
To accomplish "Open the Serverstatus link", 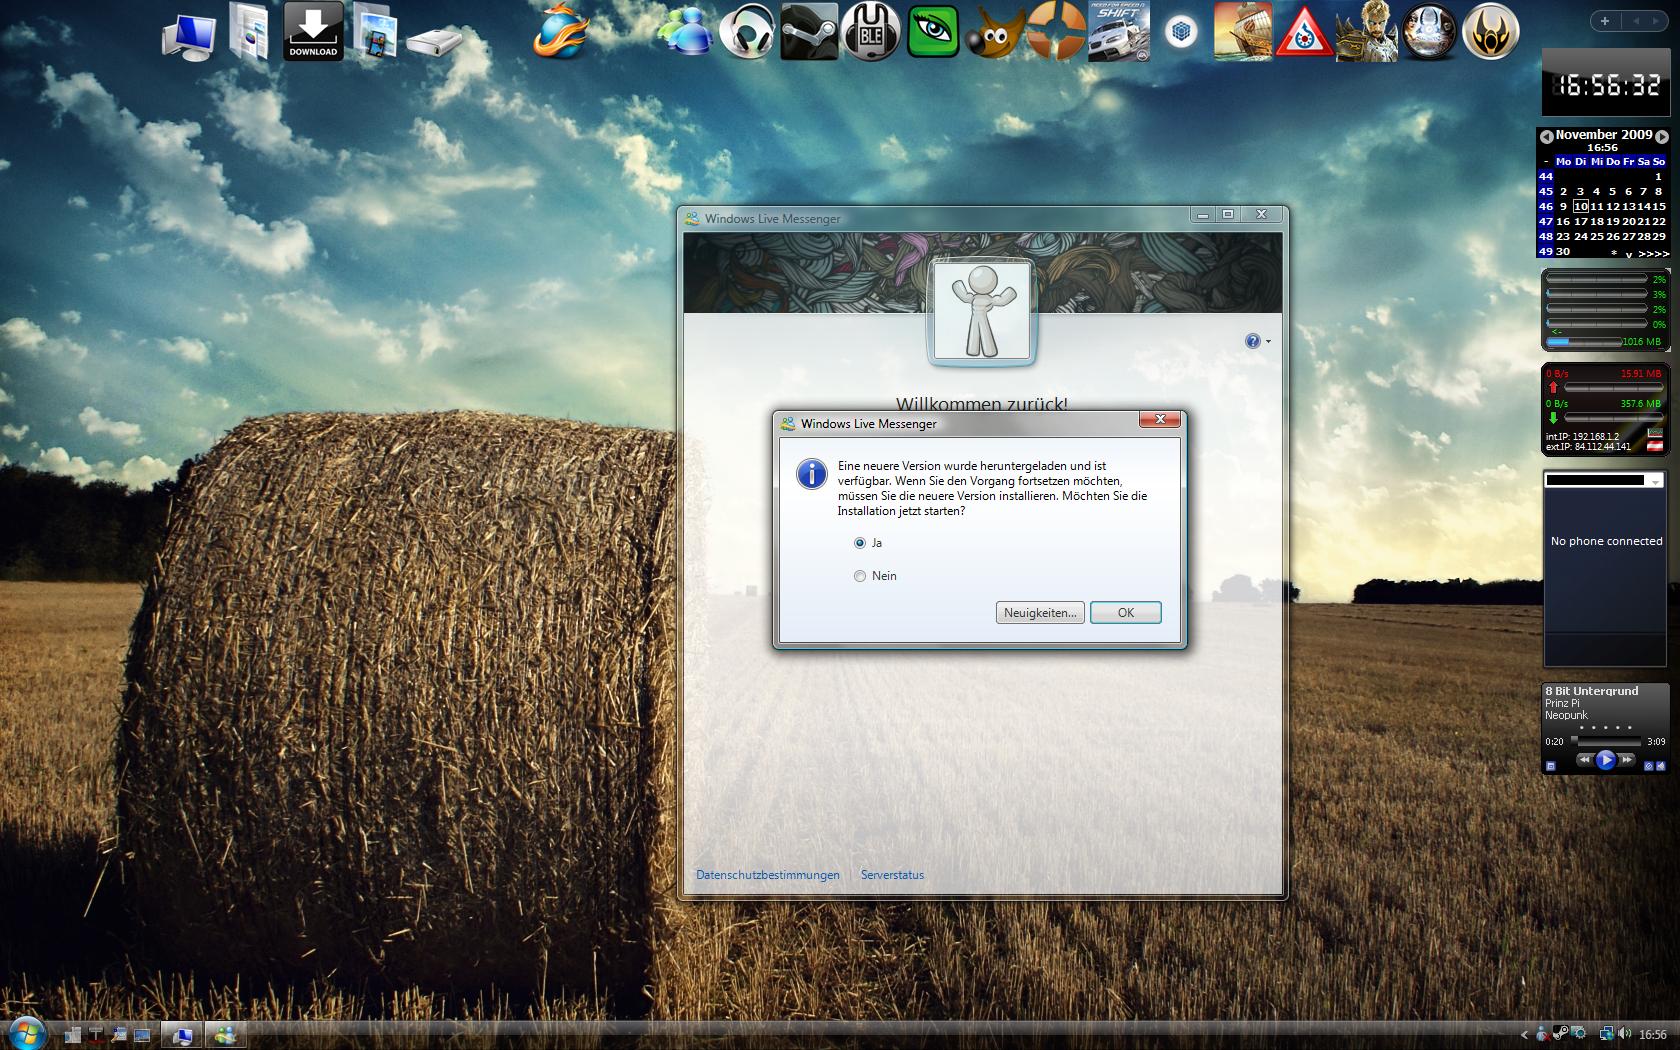I will [x=892, y=875].
